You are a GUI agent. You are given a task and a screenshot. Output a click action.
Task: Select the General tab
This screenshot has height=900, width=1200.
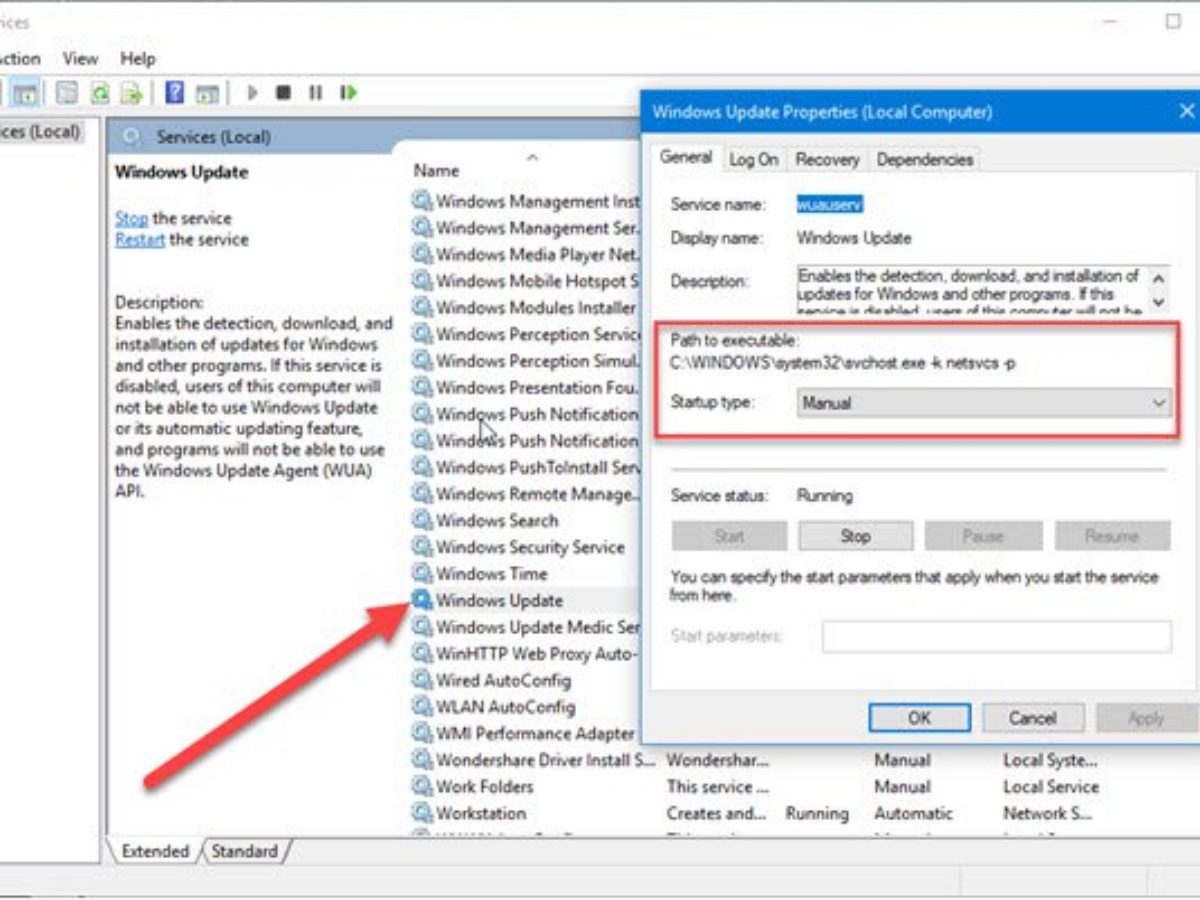[x=686, y=157]
